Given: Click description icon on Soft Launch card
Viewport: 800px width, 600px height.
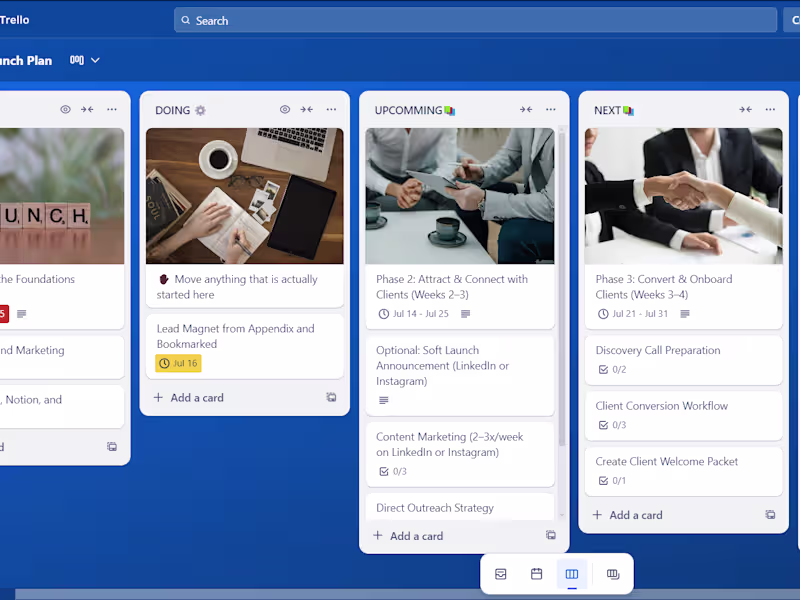Looking at the screenshot, I should point(384,400).
